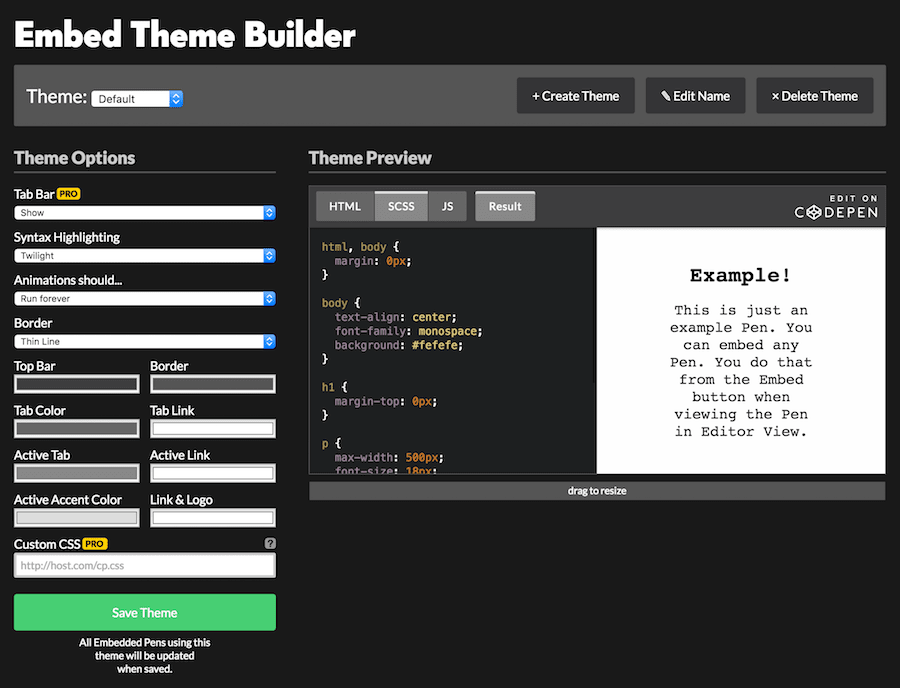The width and height of the screenshot is (900, 688).
Task: Click the help question mark near Custom CSS
Action: 271,543
